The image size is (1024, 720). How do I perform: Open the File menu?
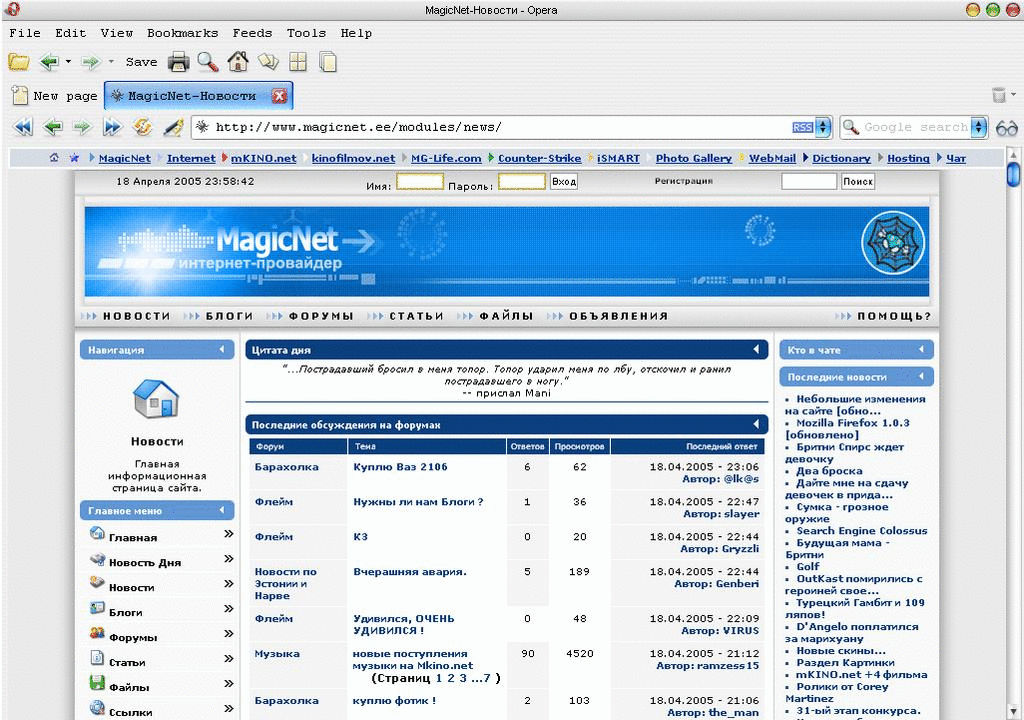click(25, 33)
